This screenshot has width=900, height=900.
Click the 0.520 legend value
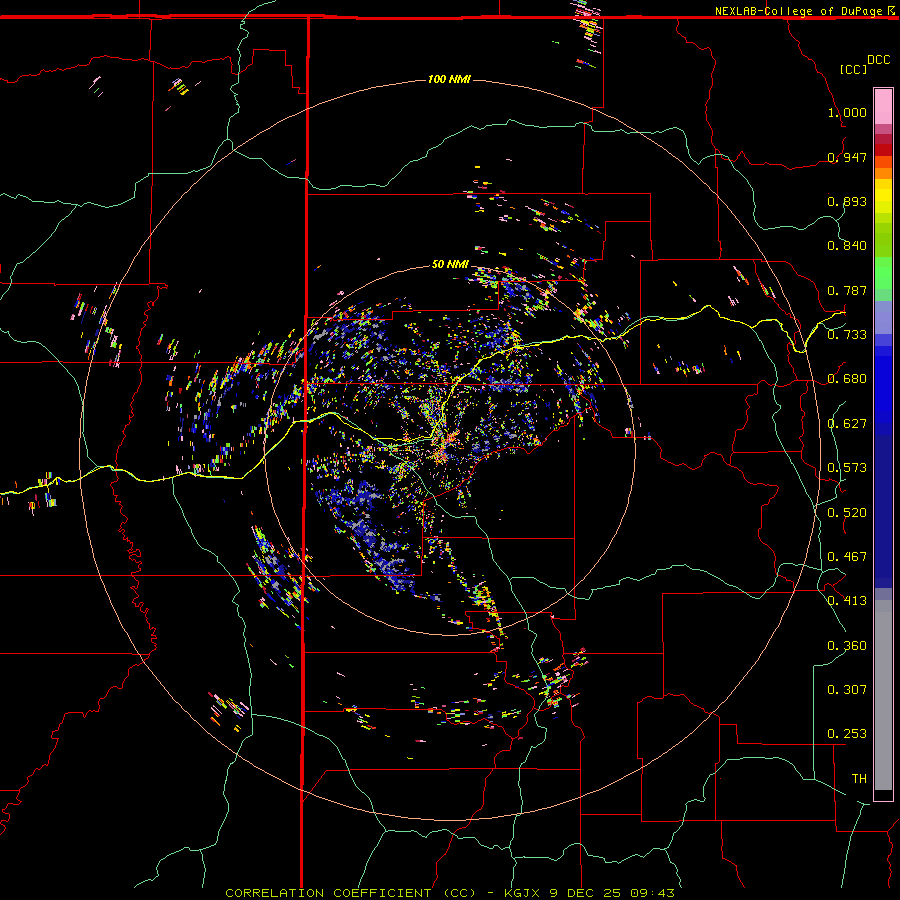pyautogui.click(x=847, y=512)
